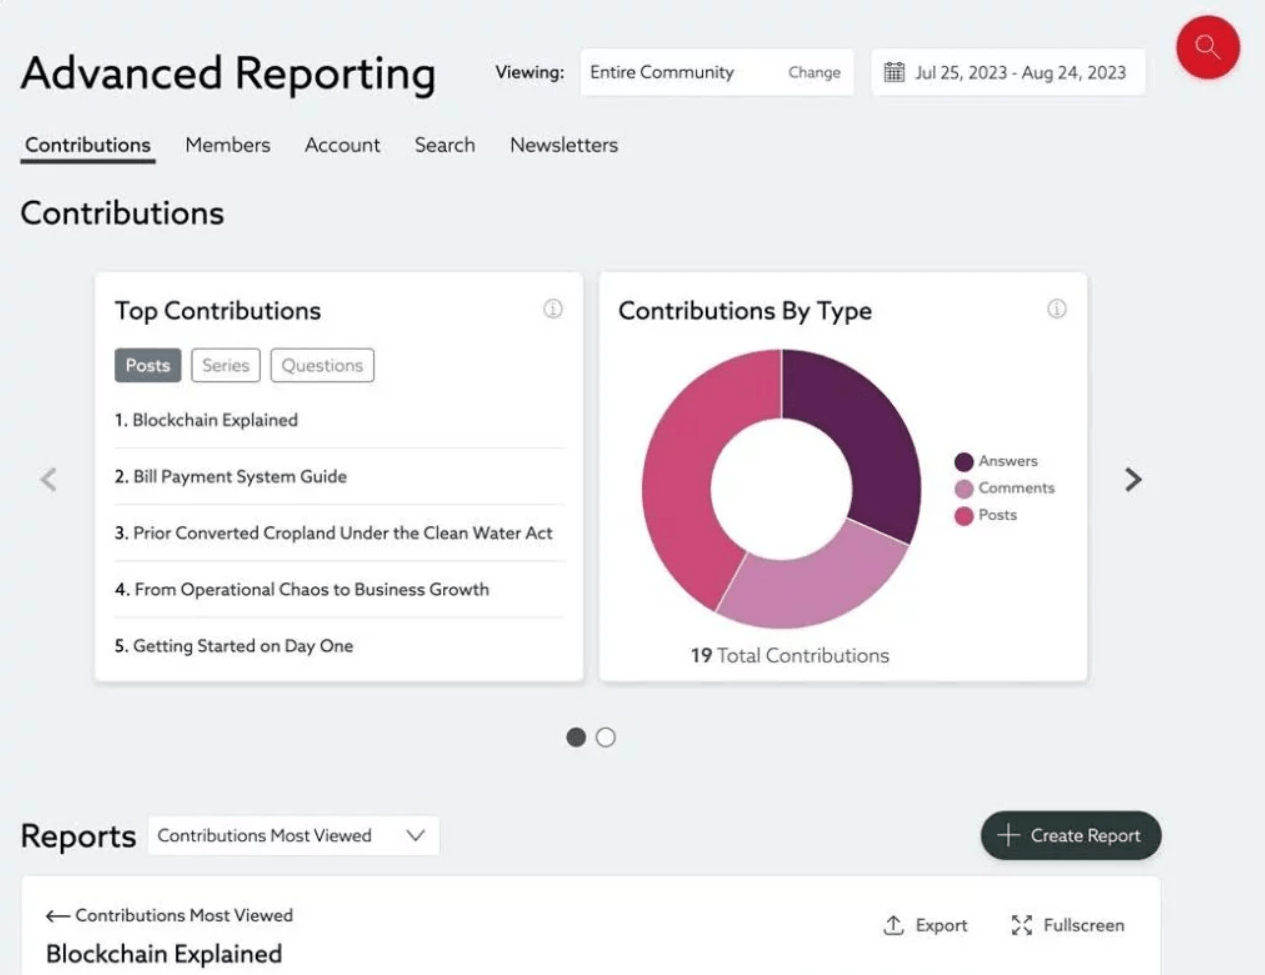Switch Top Contributions to Questions
This screenshot has height=975, width=1265.
(322, 365)
